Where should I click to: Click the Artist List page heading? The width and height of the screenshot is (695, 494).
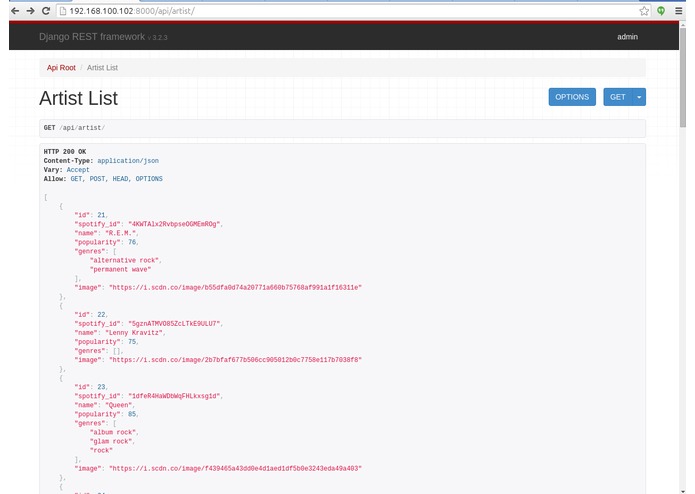[78, 98]
